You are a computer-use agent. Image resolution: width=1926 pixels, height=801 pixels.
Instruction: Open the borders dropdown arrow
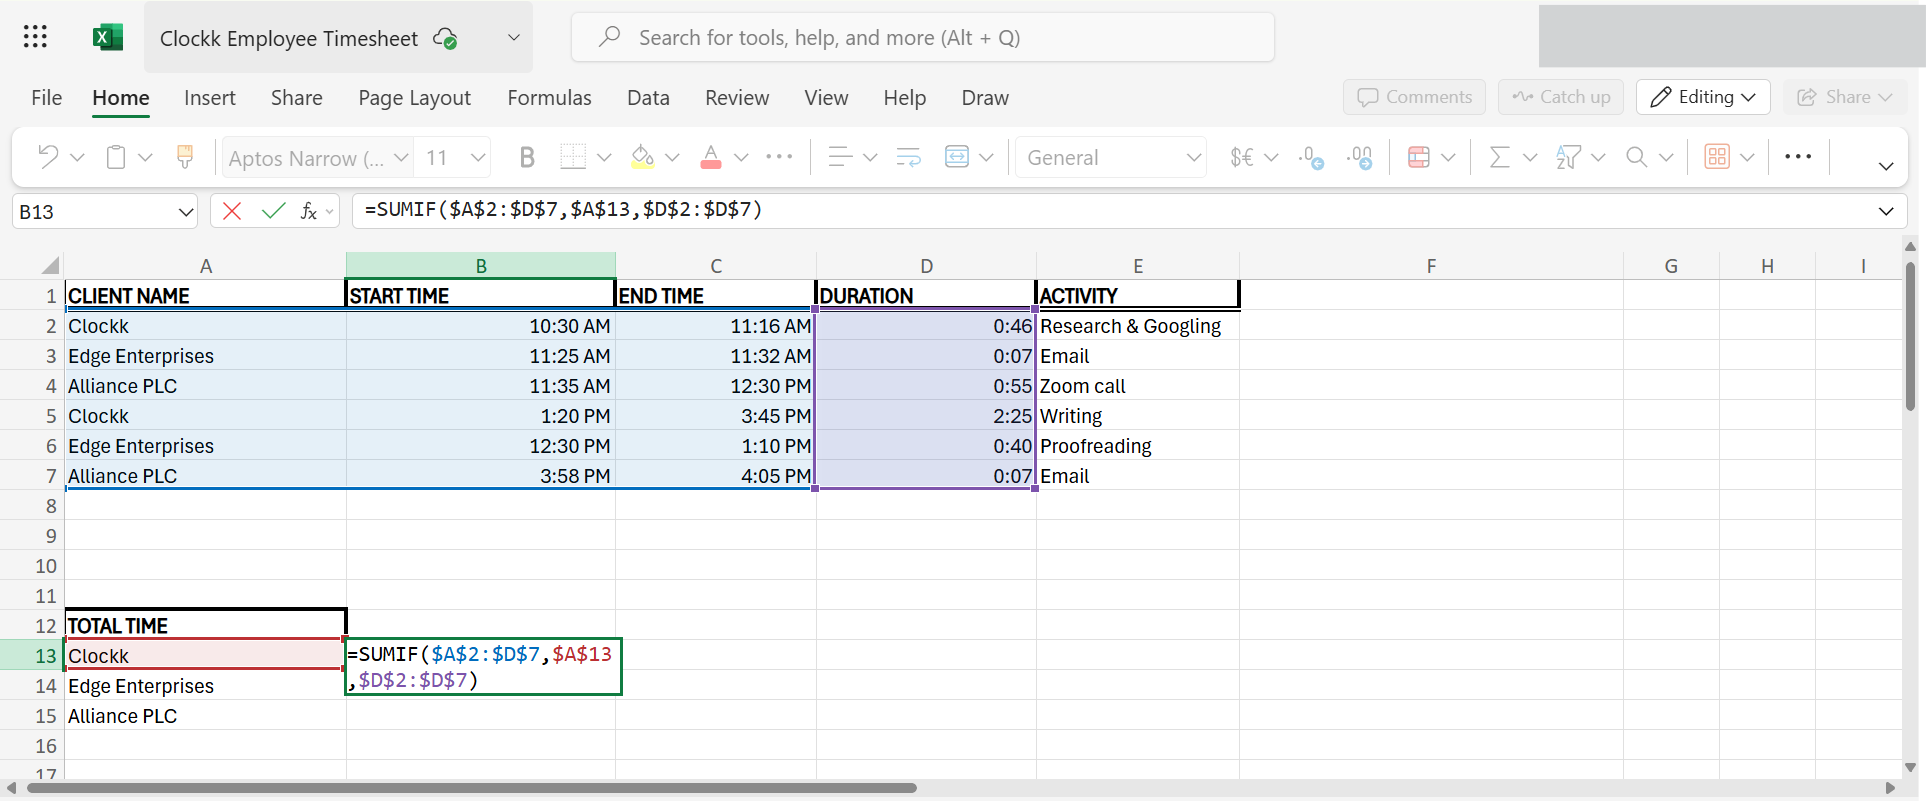(x=604, y=157)
